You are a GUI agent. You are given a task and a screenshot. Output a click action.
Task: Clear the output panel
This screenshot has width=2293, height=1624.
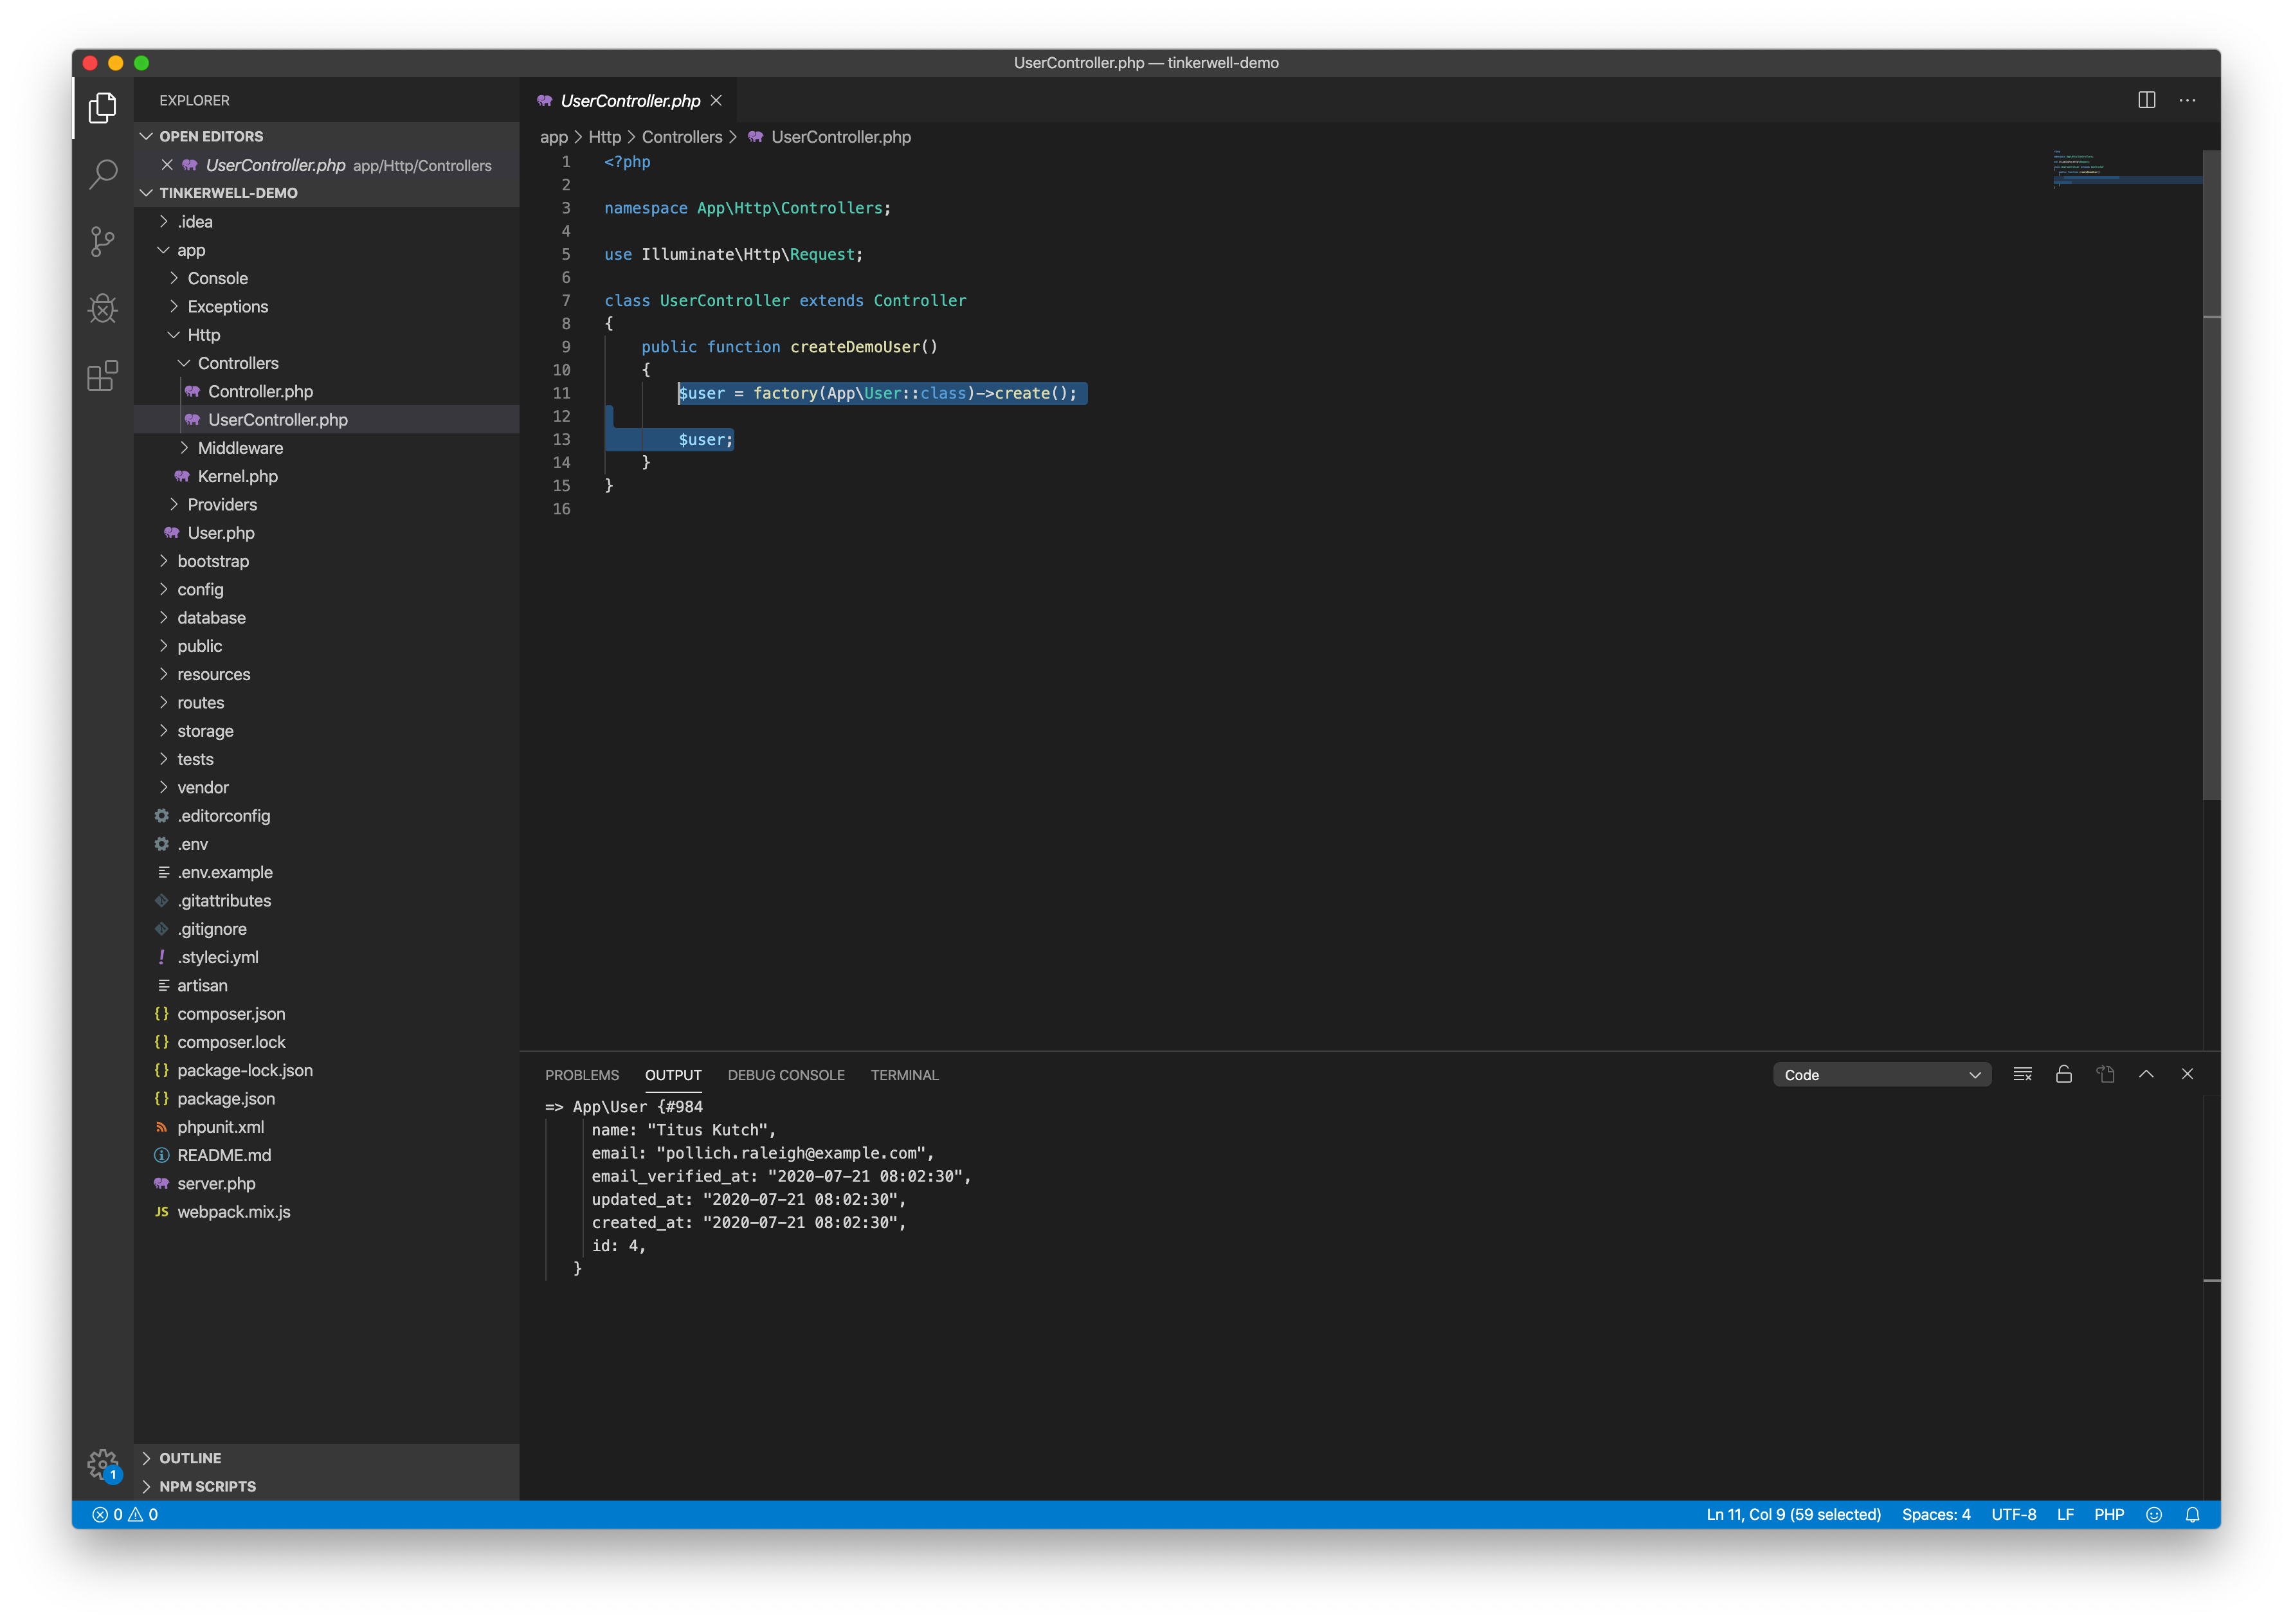tap(2022, 1075)
